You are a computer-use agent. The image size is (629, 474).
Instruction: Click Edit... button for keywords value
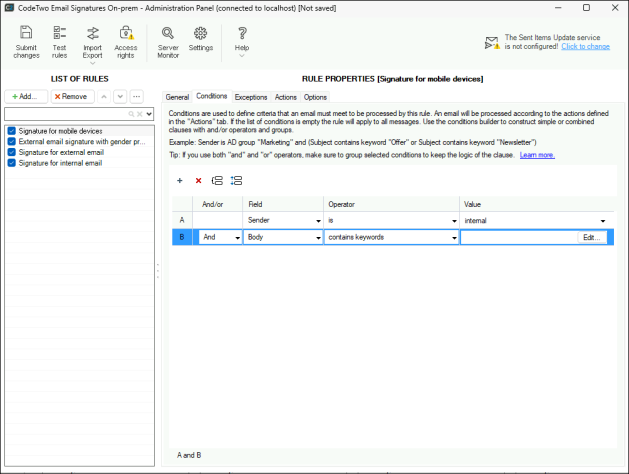pos(592,237)
